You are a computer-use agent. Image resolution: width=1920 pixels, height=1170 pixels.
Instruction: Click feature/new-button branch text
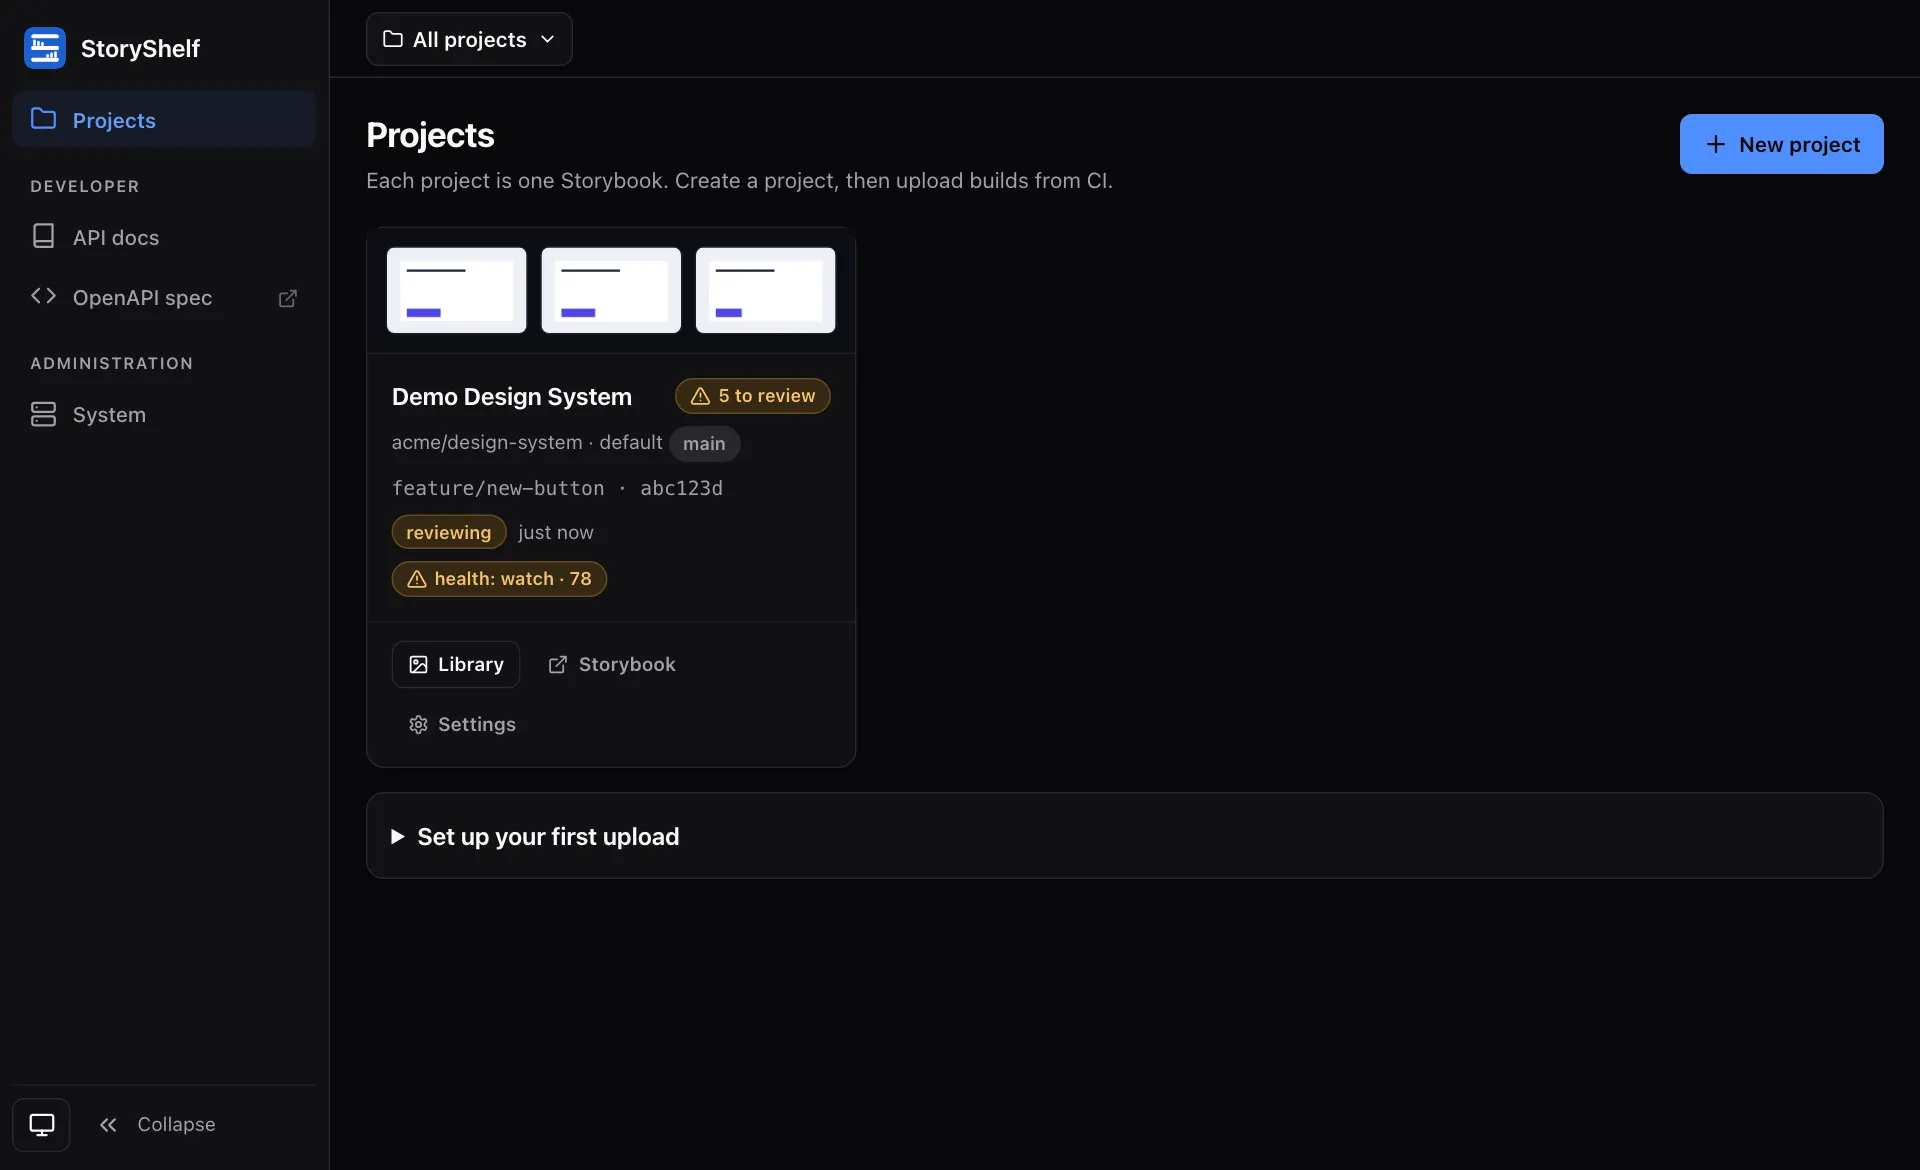(498, 488)
